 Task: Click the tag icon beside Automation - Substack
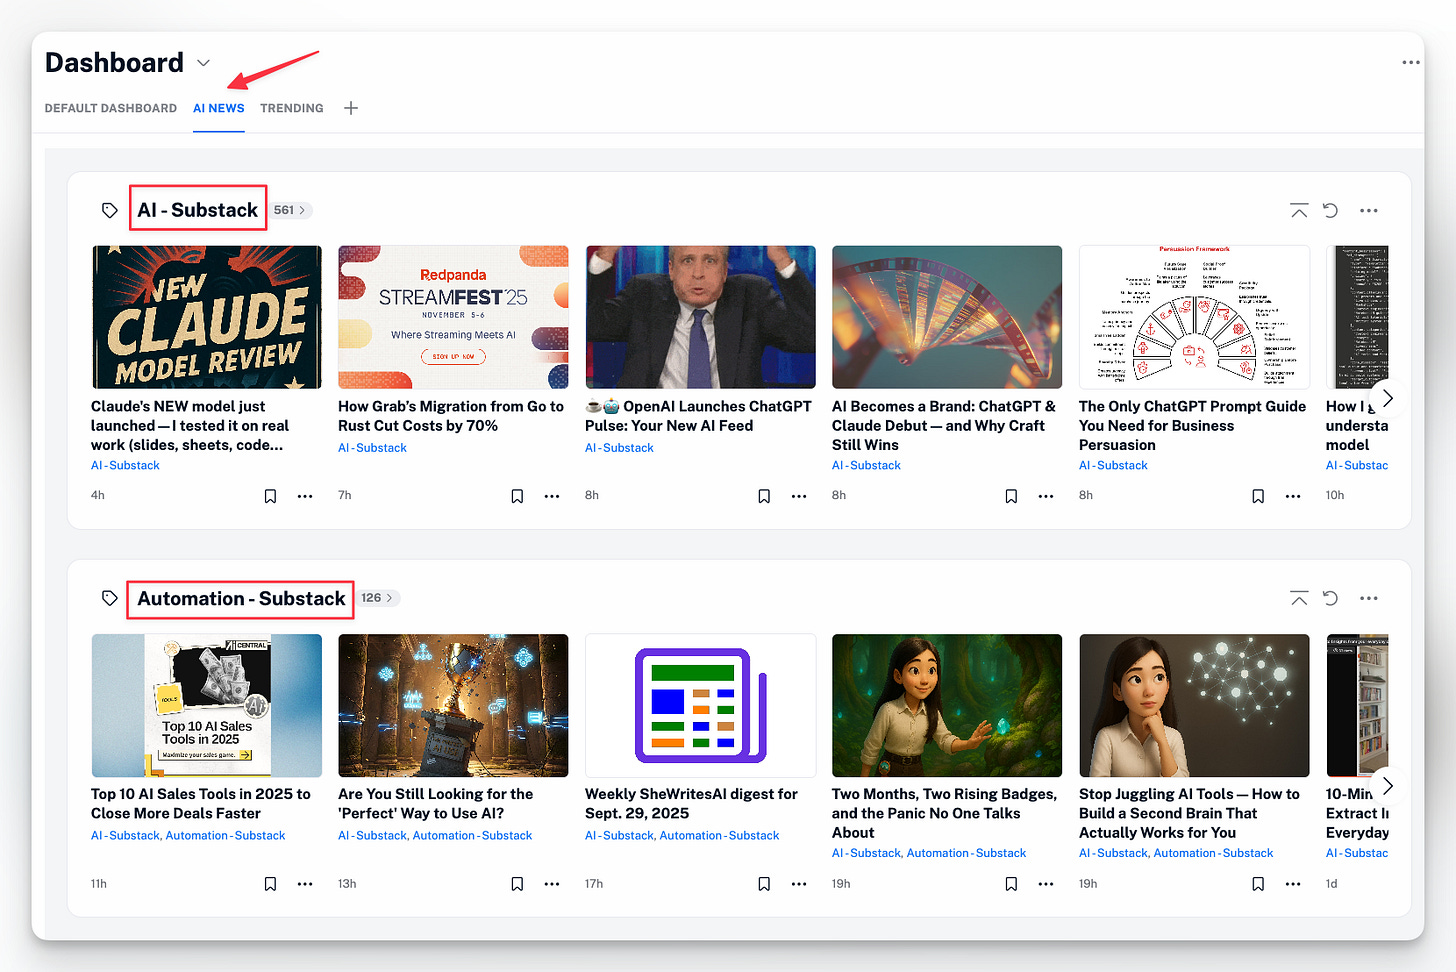pos(110,598)
